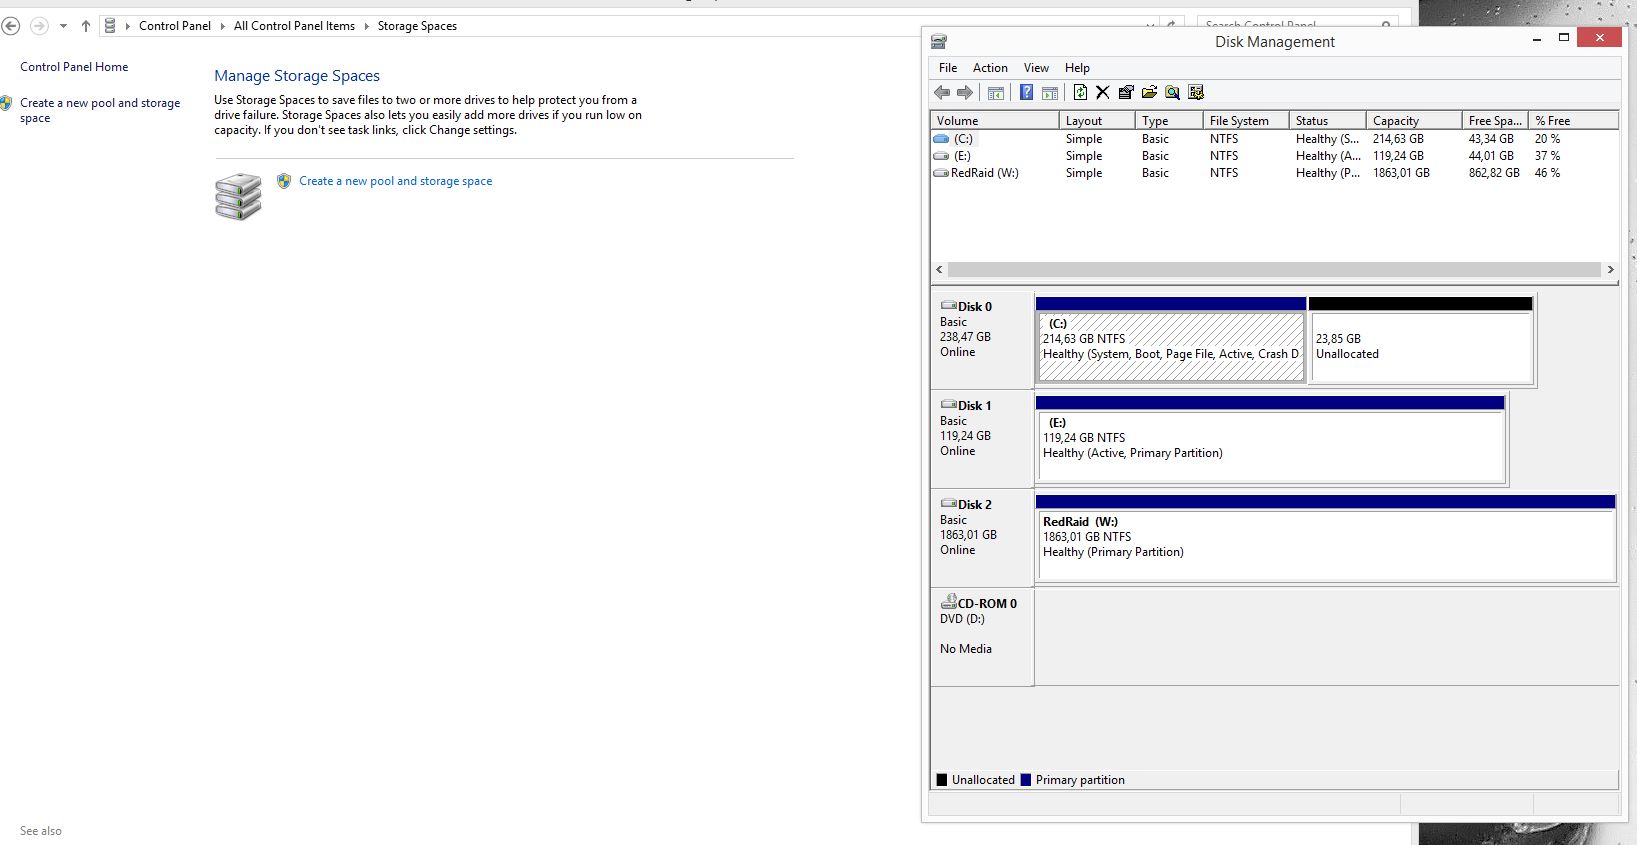The height and width of the screenshot is (845, 1637).
Task: Open recent locations dropdown arrow in Control Panel
Action: tap(63, 26)
